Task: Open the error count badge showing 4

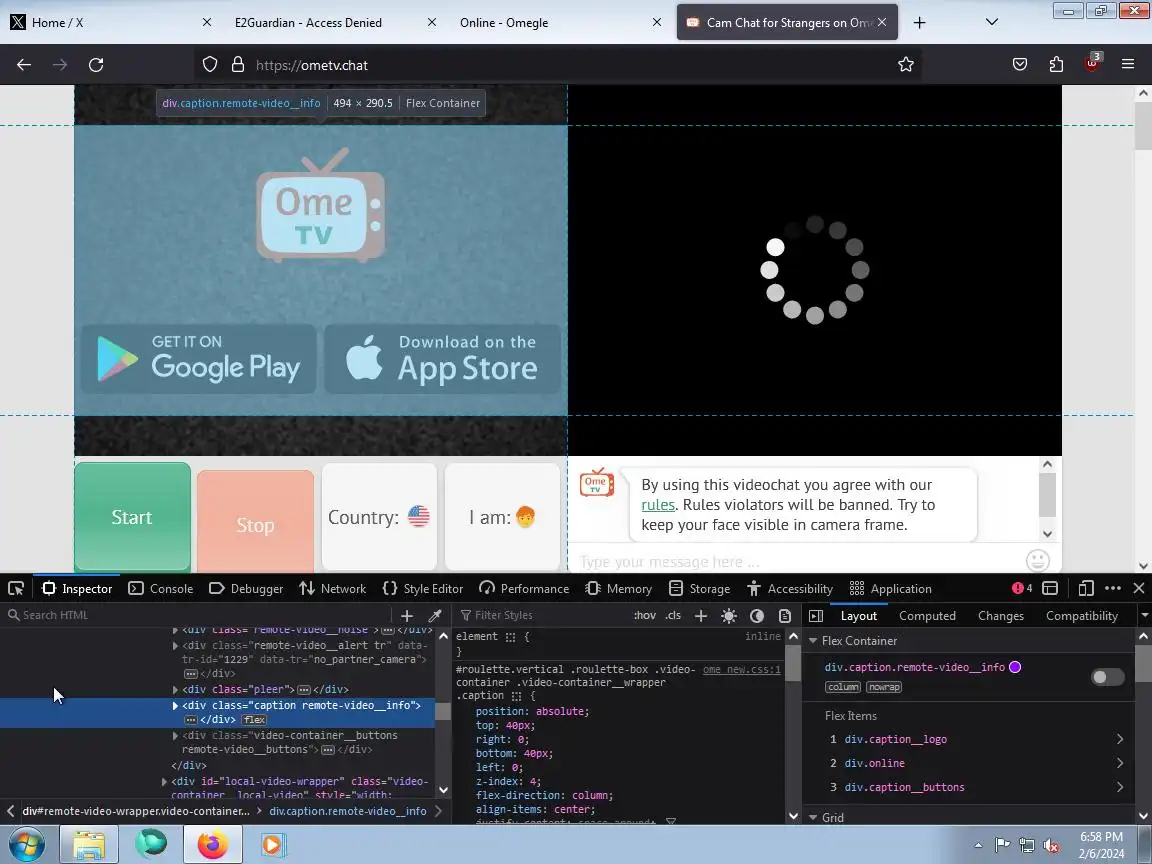Action: coord(1022,588)
